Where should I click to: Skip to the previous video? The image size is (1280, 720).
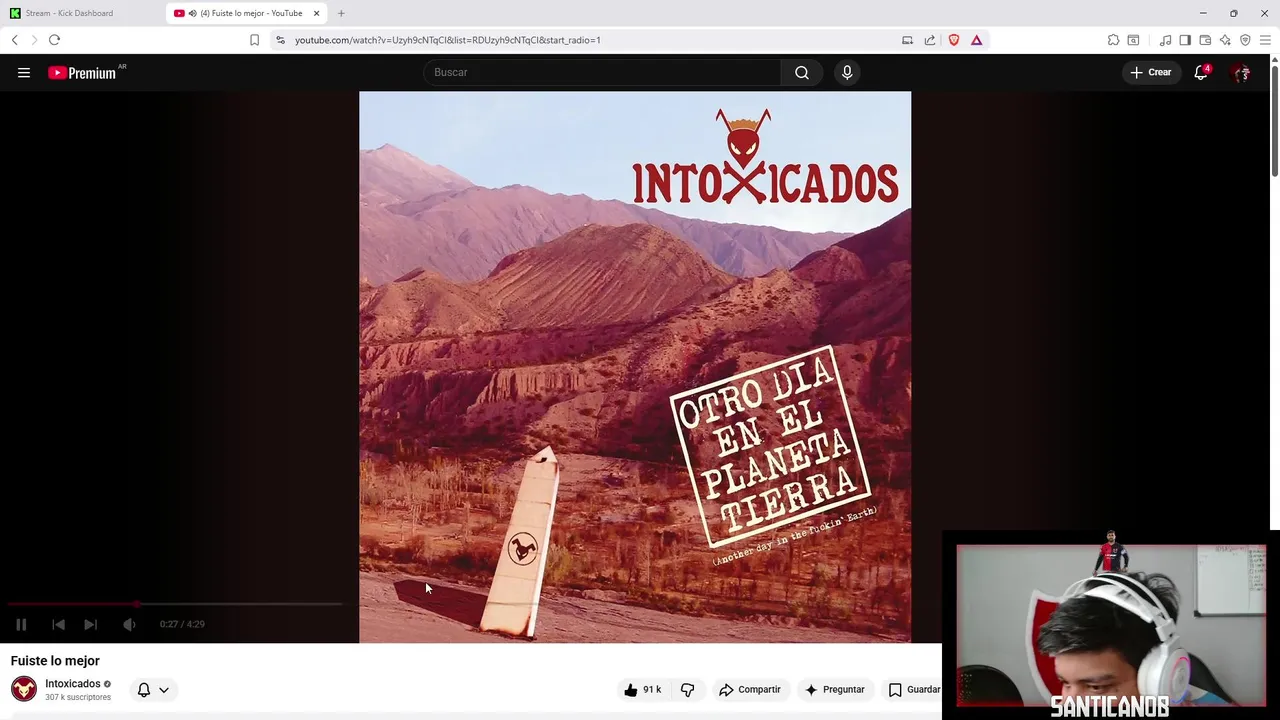(x=58, y=624)
